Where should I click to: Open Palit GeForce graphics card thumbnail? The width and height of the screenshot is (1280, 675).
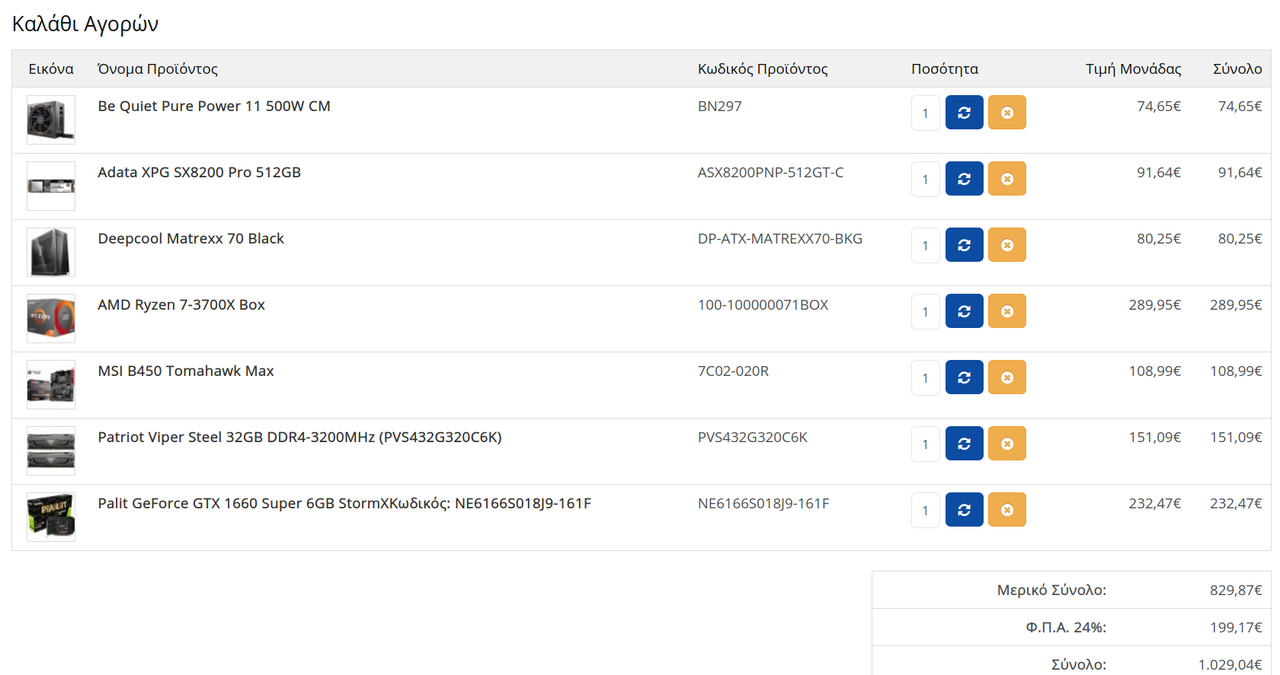point(51,516)
